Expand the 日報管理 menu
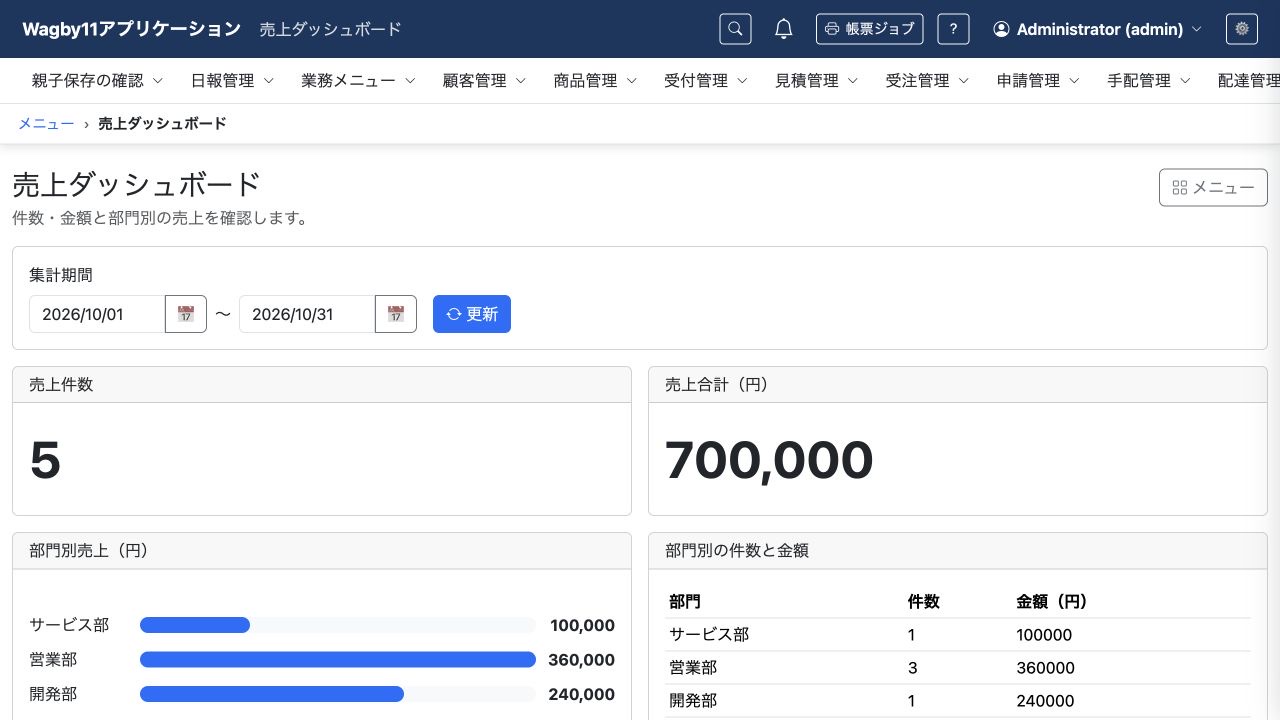The height and width of the screenshot is (720, 1280). (x=232, y=81)
